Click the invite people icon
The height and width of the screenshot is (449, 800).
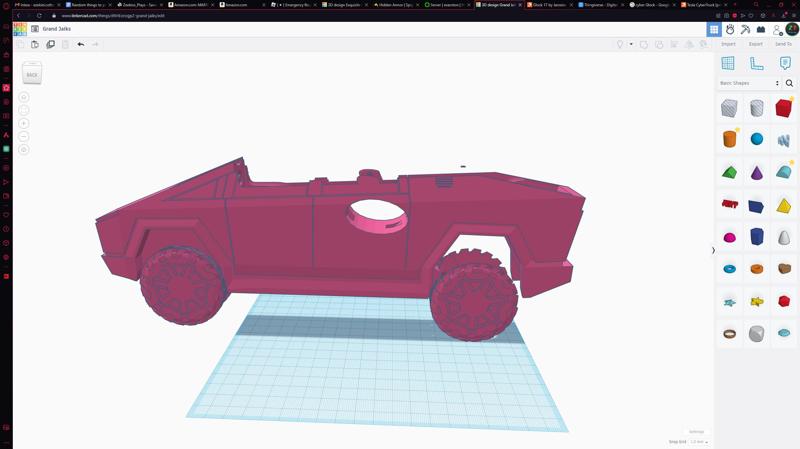click(777, 30)
